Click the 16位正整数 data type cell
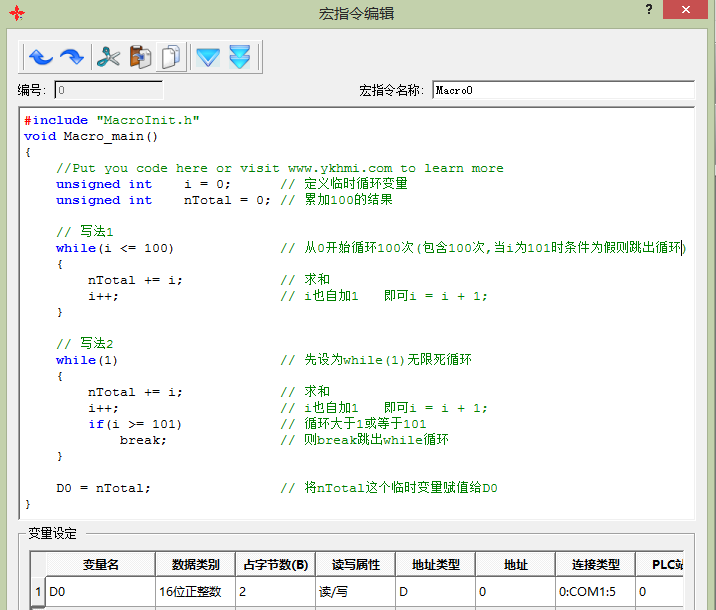The height and width of the screenshot is (610, 716). tap(195, 592)
